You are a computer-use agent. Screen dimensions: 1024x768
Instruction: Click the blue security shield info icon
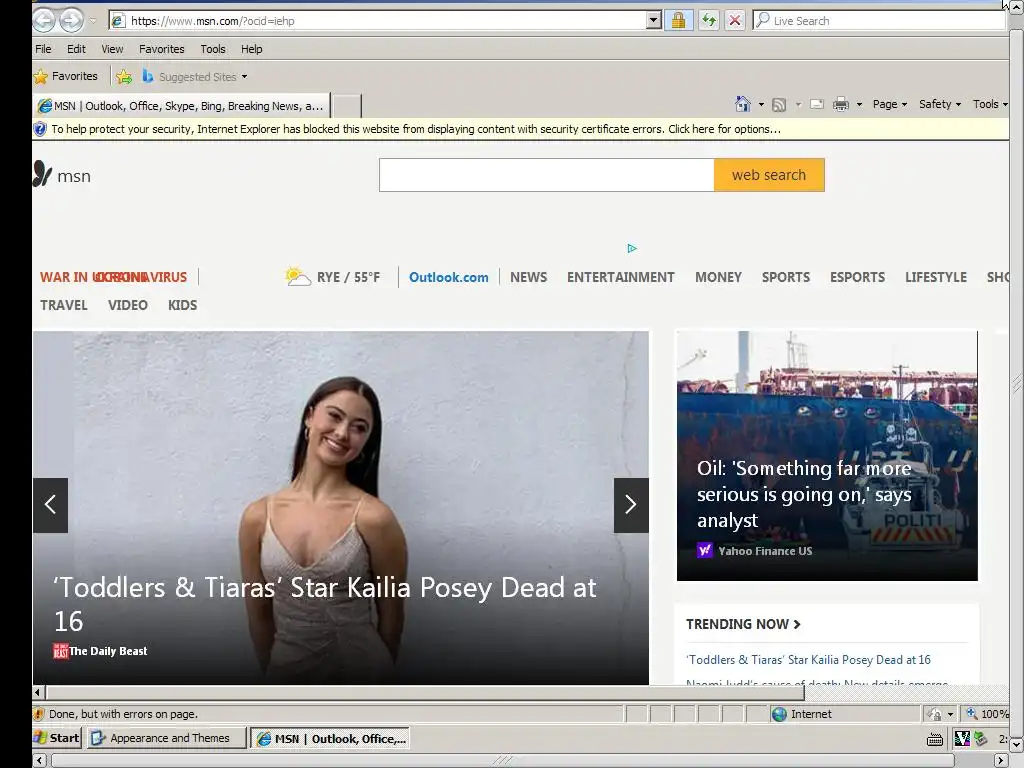pos(40,129)
